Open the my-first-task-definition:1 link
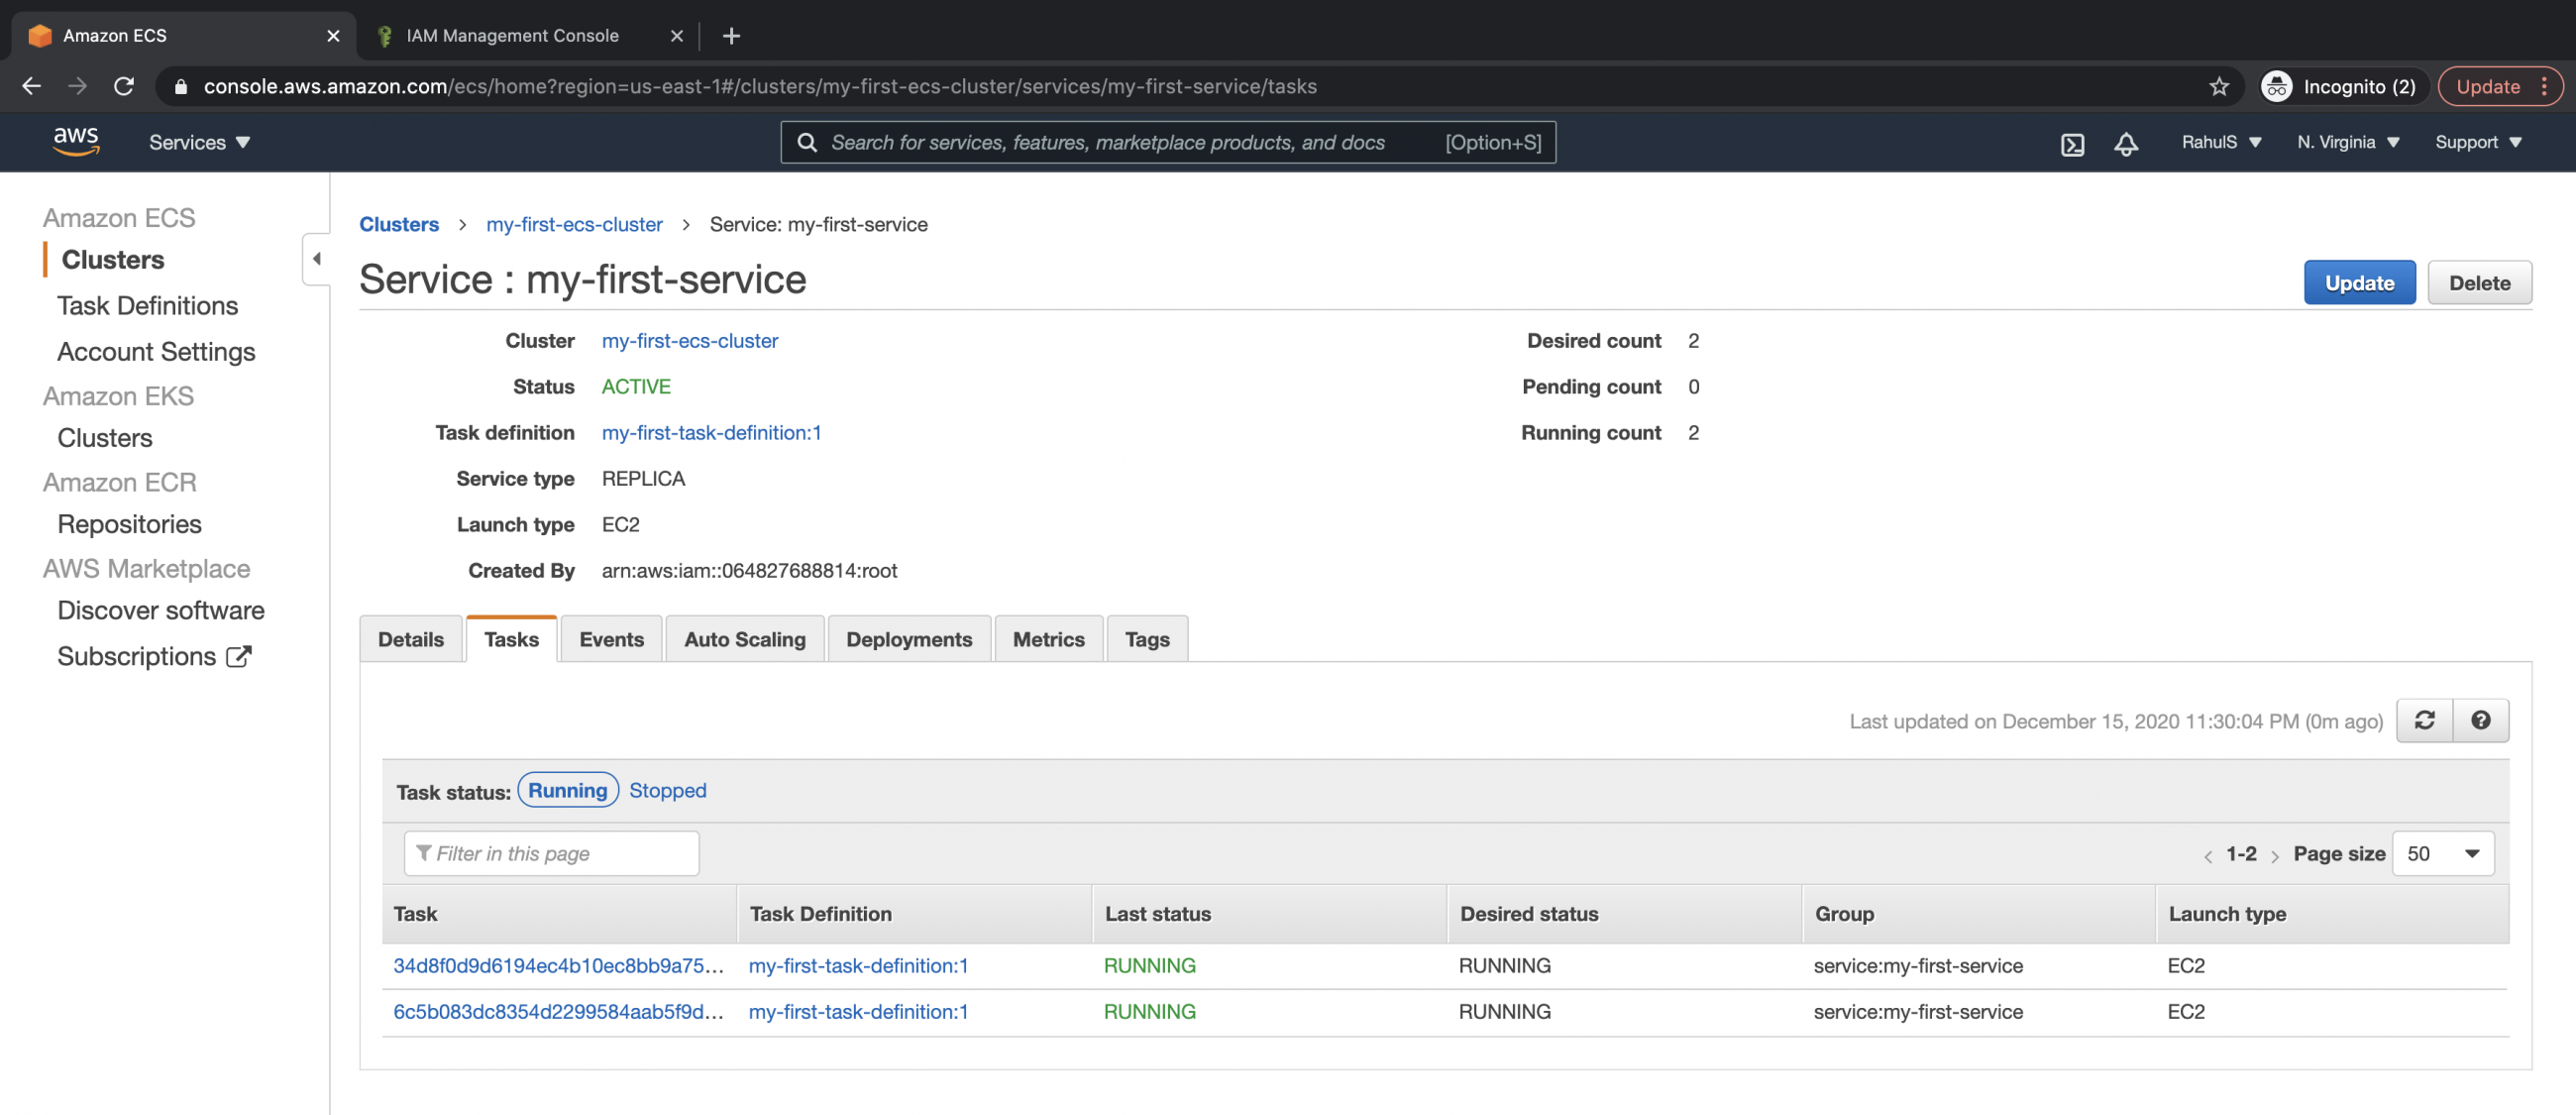 click(711, 432)
